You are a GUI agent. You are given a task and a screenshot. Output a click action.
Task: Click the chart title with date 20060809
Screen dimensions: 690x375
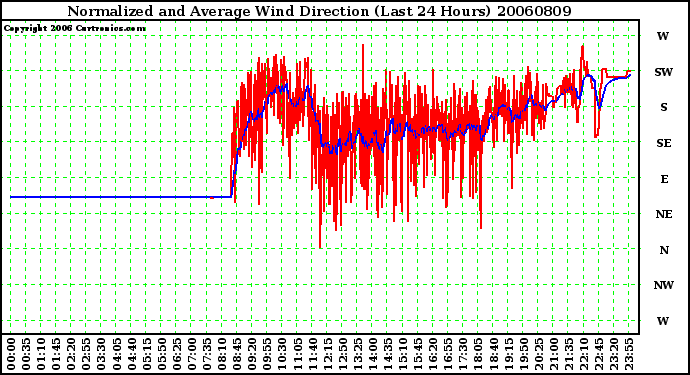point(319,11)
